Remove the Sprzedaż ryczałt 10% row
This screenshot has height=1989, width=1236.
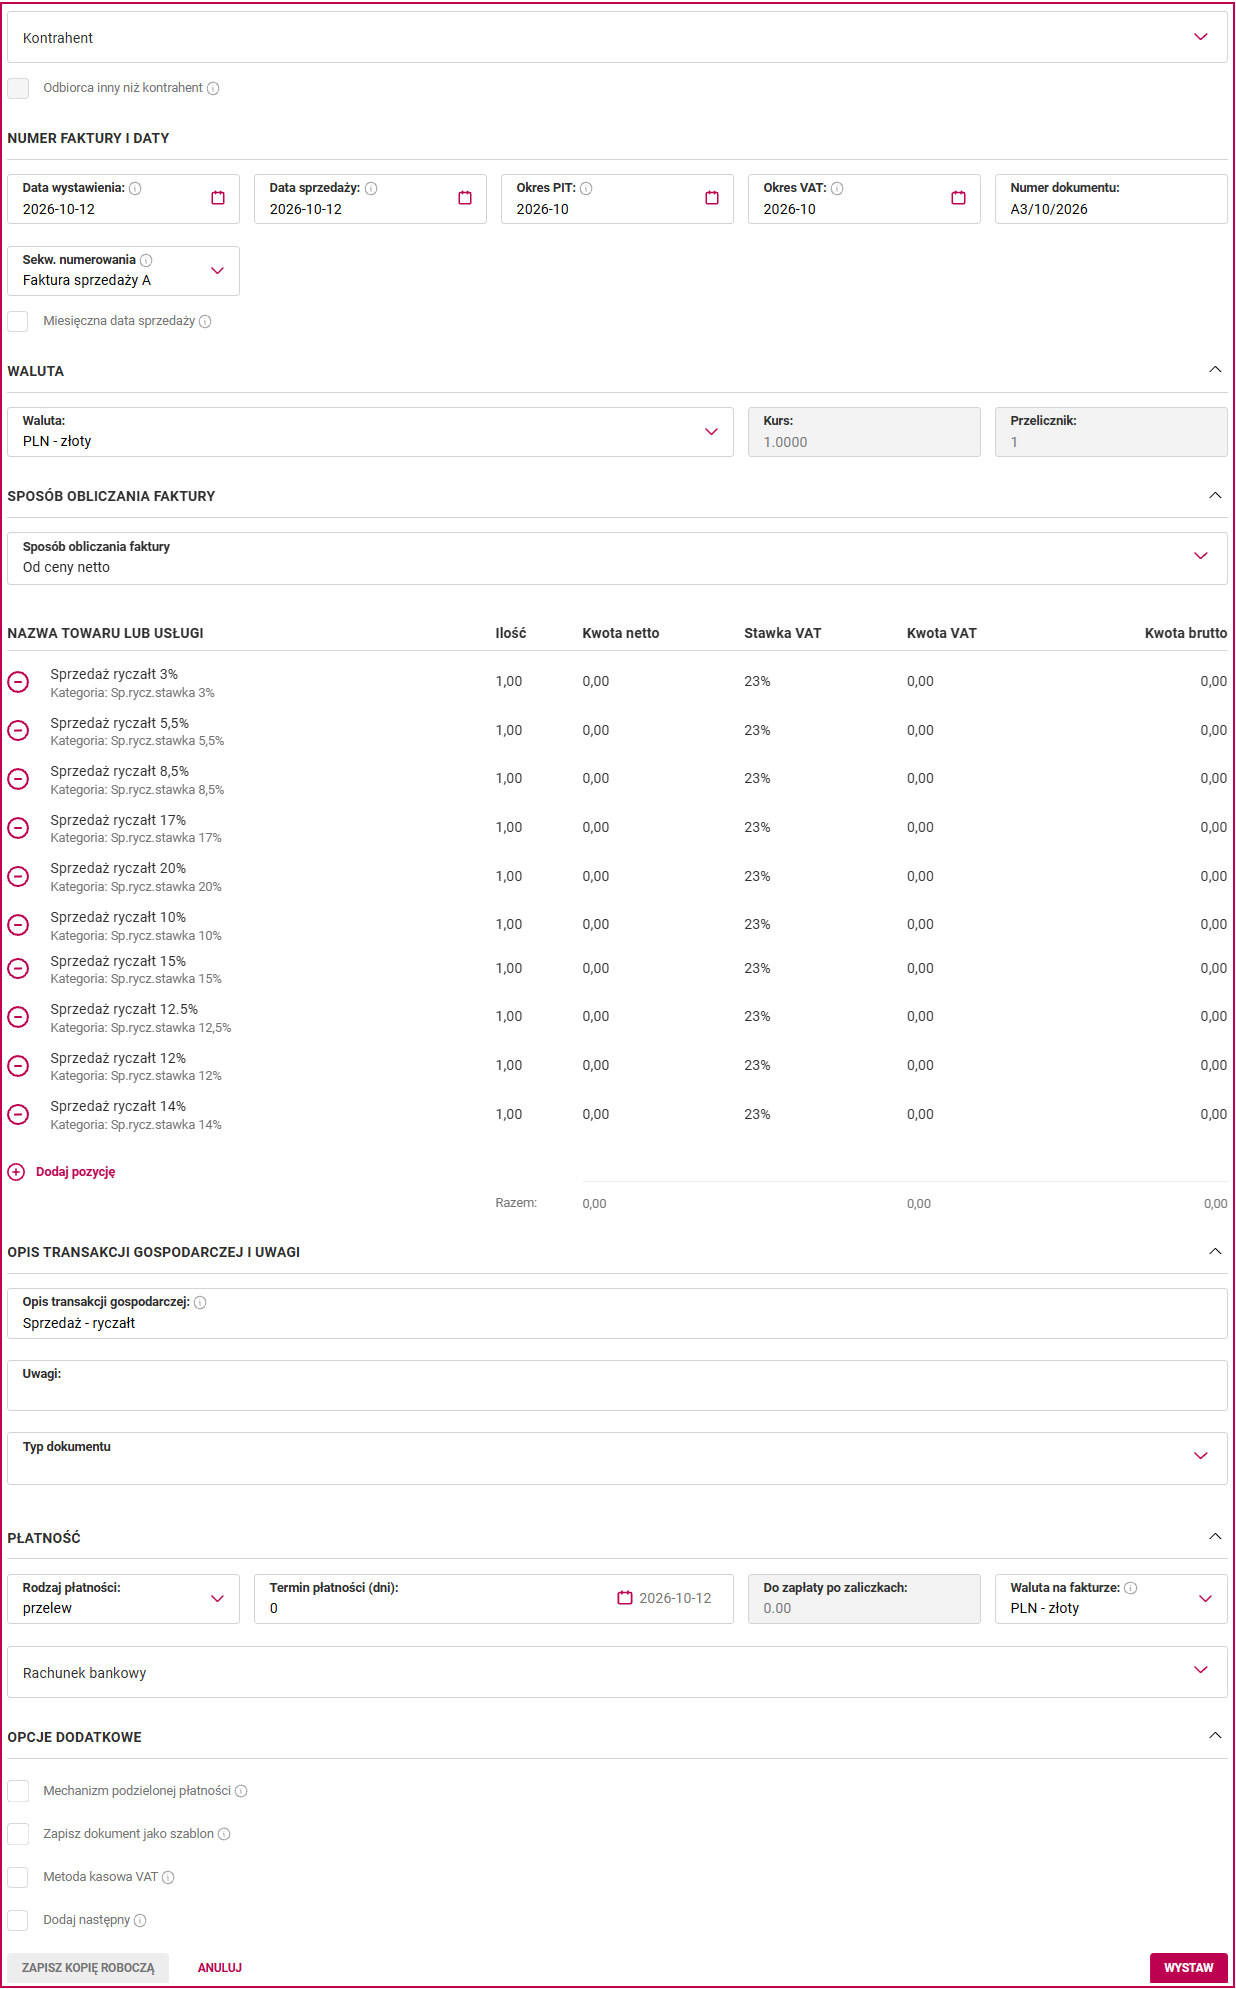click(18, 925)
